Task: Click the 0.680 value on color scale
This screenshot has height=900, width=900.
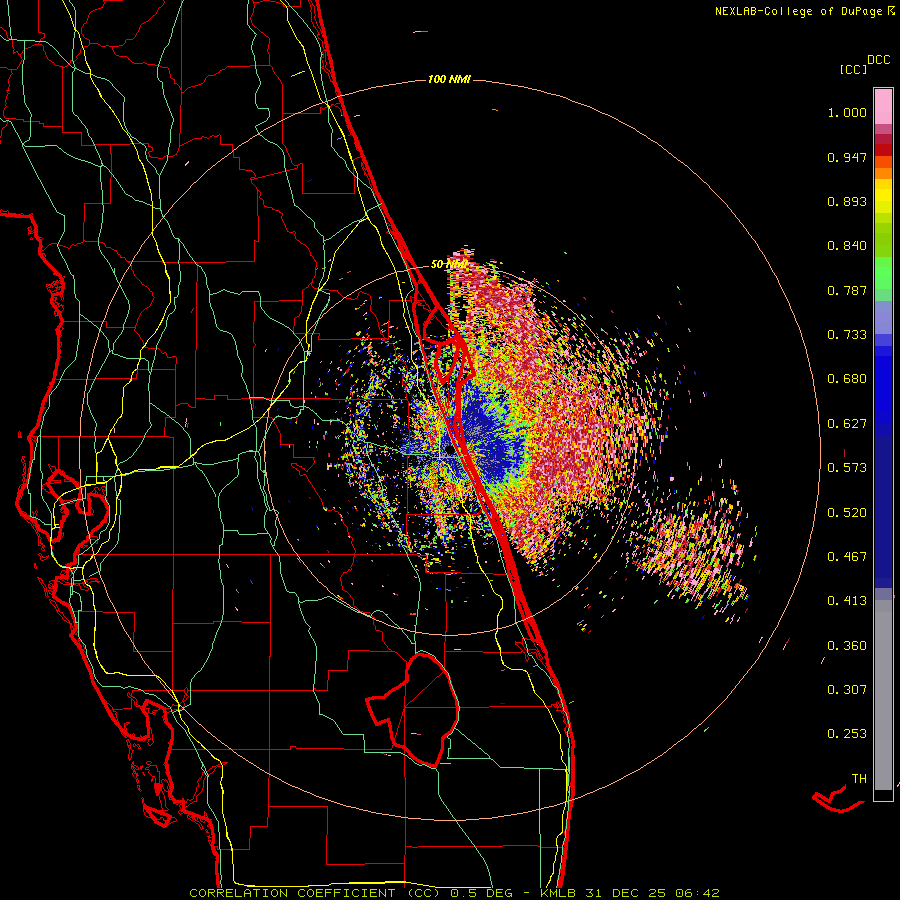Action: coord(847,379)
